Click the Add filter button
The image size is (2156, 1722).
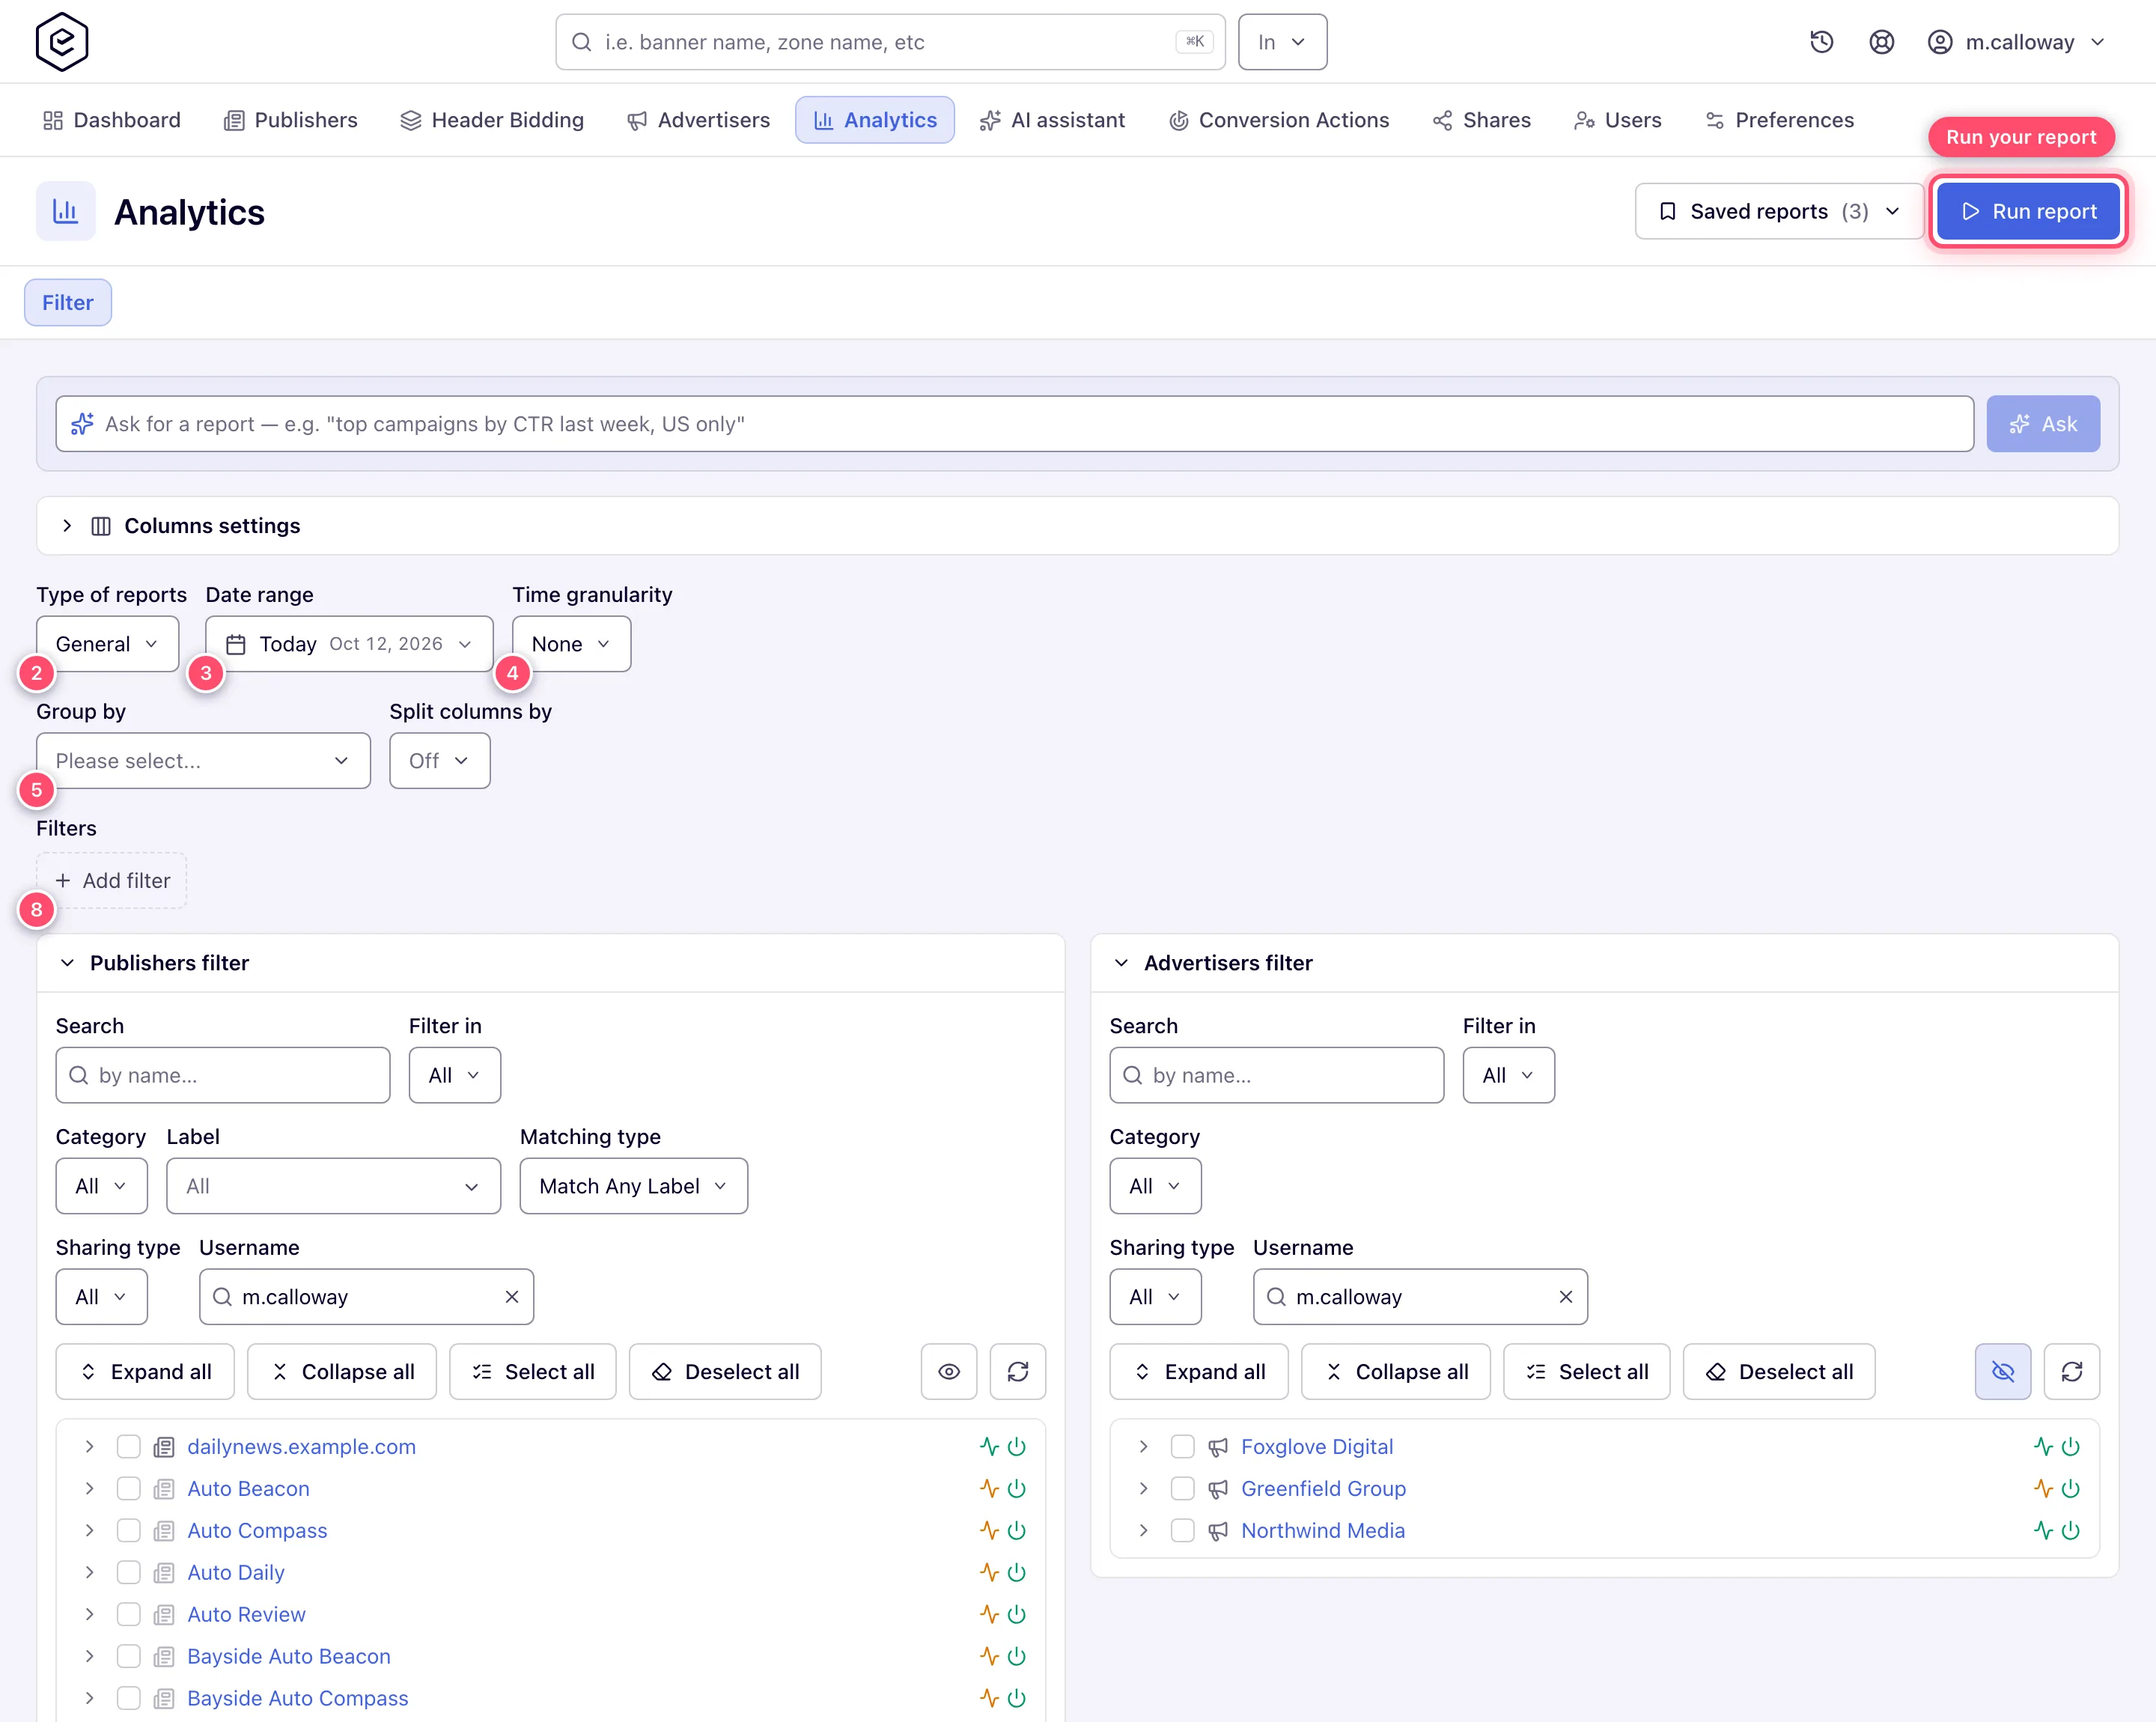[112, 881]
